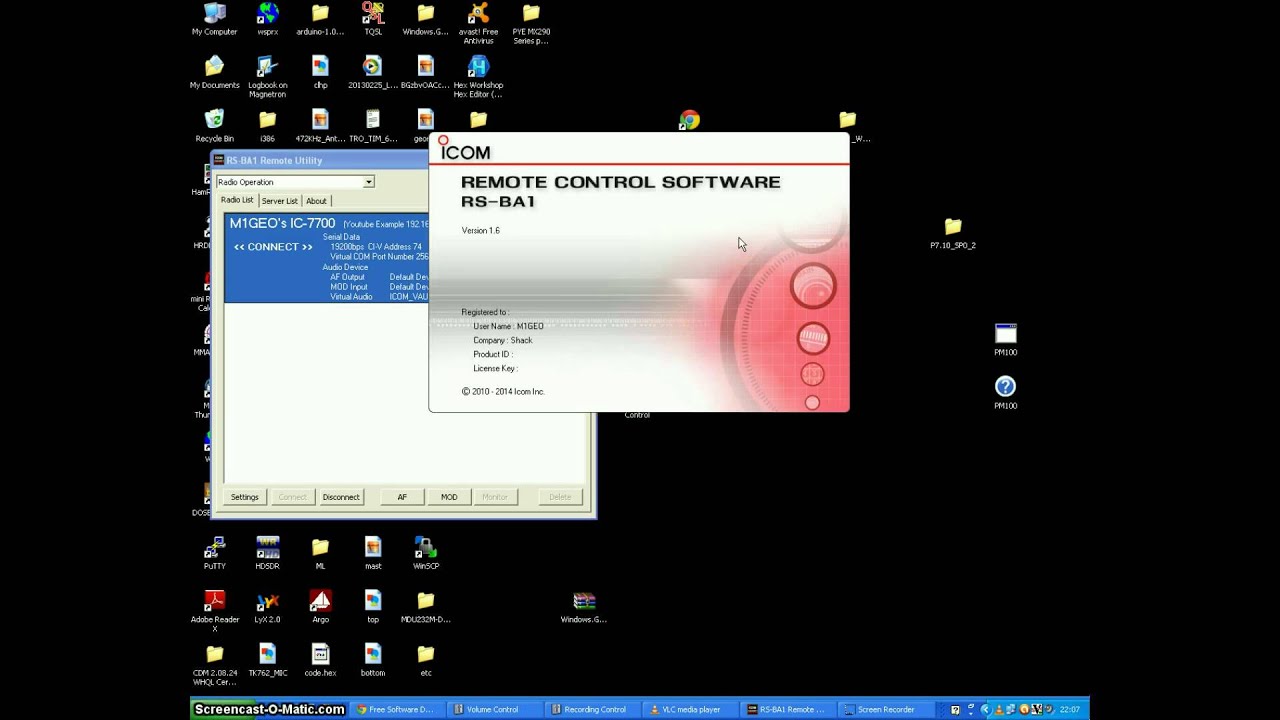
Task: Click the ICOM splash screen logo
Action: (464, 149)
